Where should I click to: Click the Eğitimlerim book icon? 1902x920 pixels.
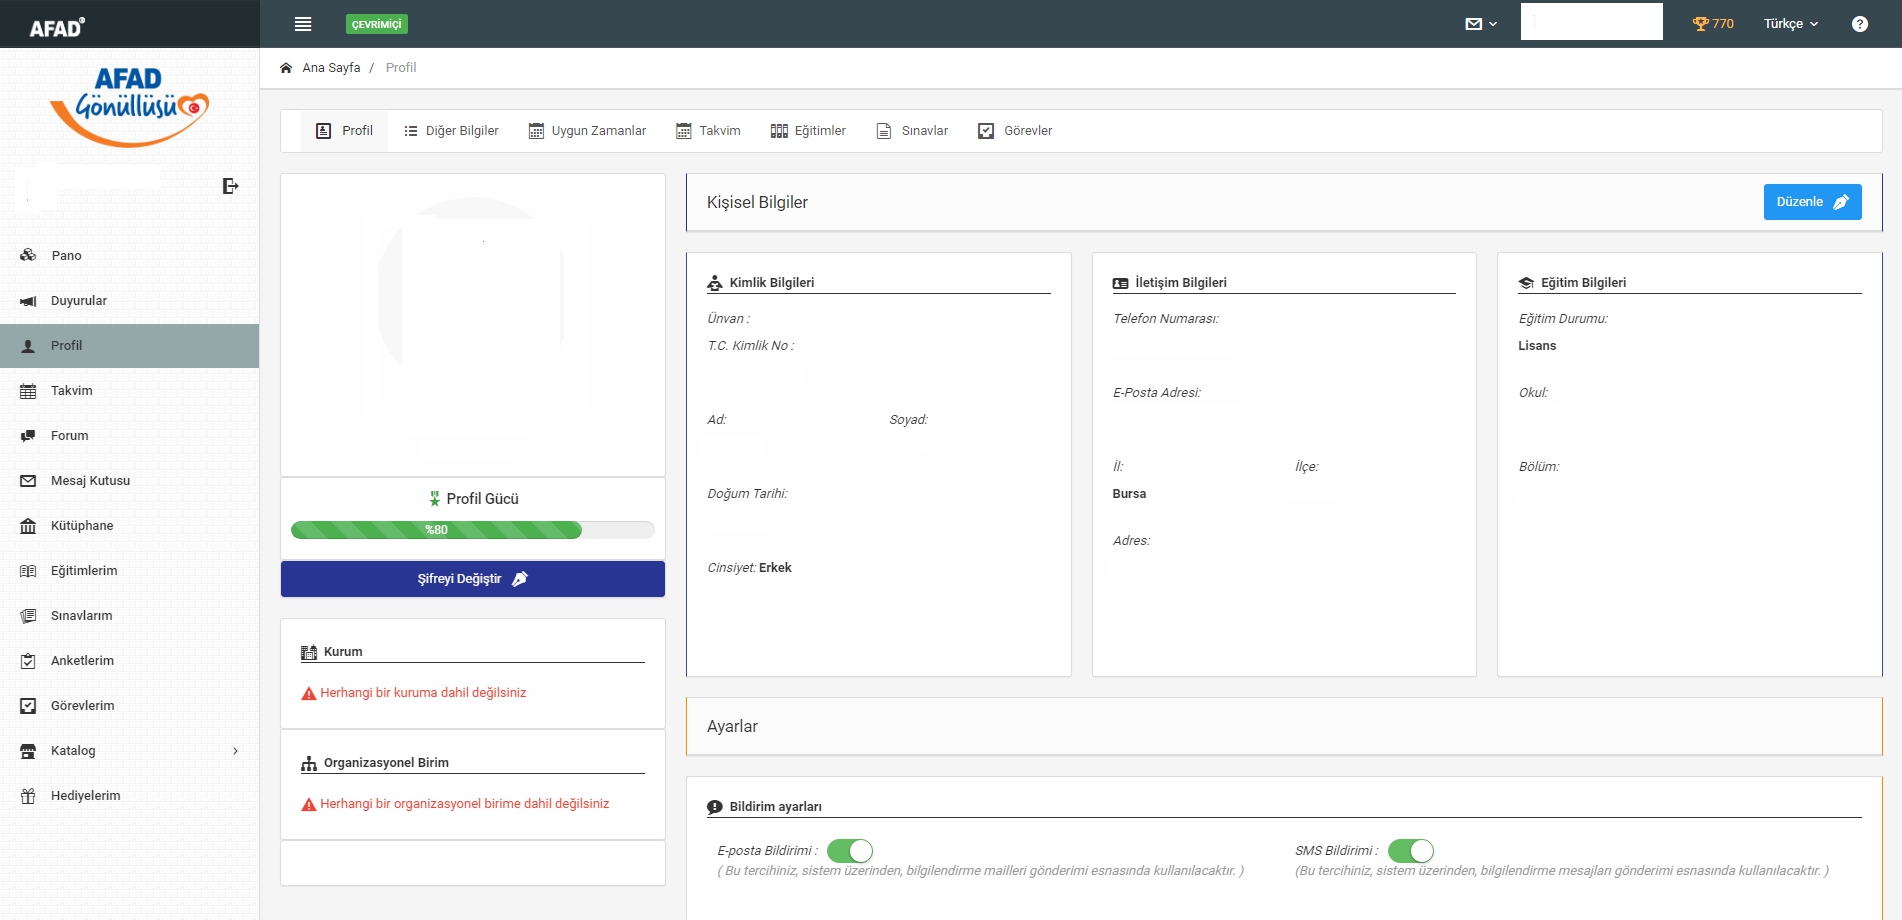point(28,571)
